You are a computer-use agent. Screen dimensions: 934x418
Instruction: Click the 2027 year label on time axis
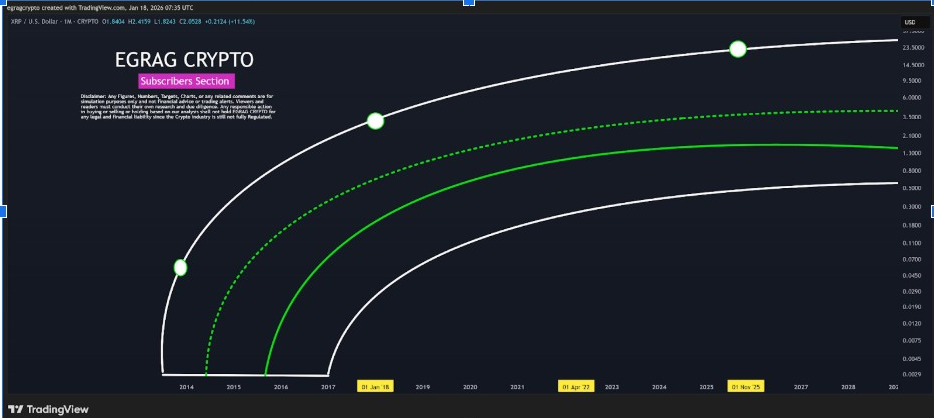801,387
